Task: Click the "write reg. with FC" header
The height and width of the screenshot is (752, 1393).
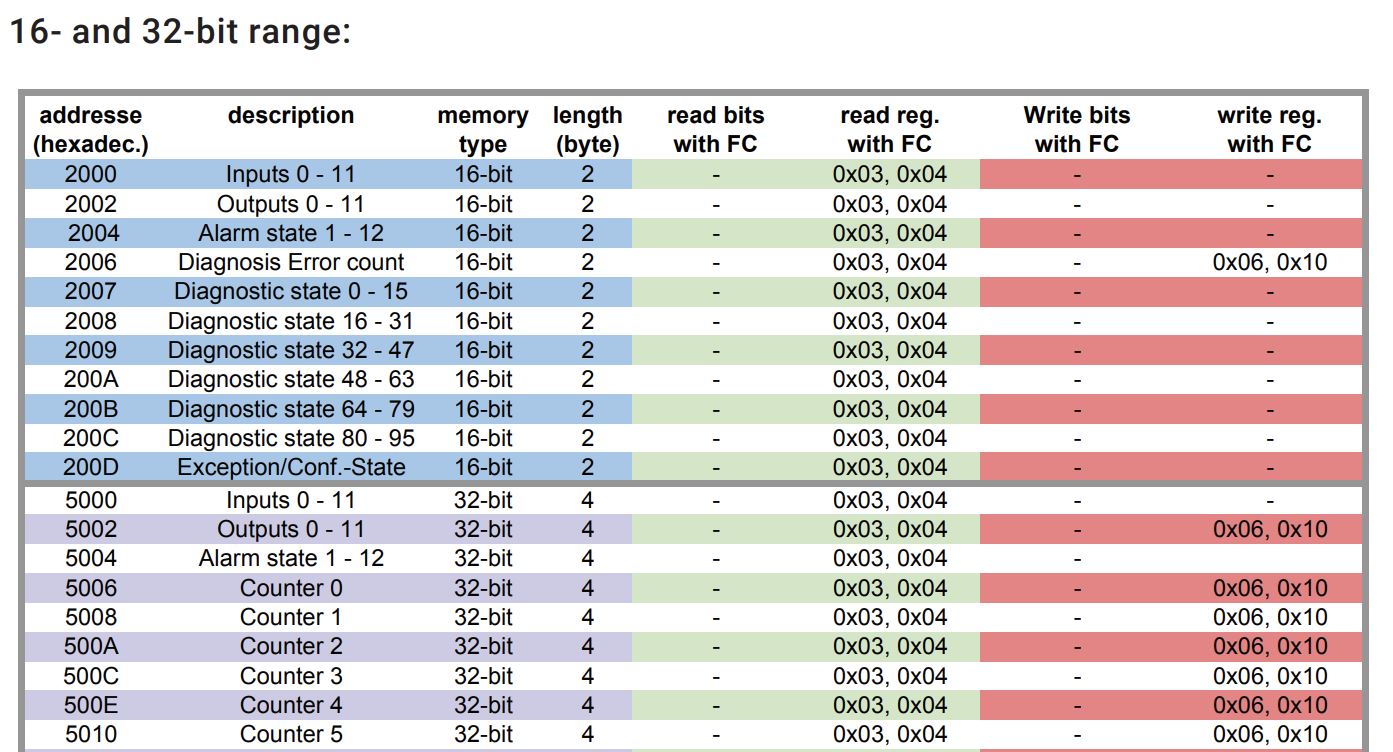Action: 1269,130
